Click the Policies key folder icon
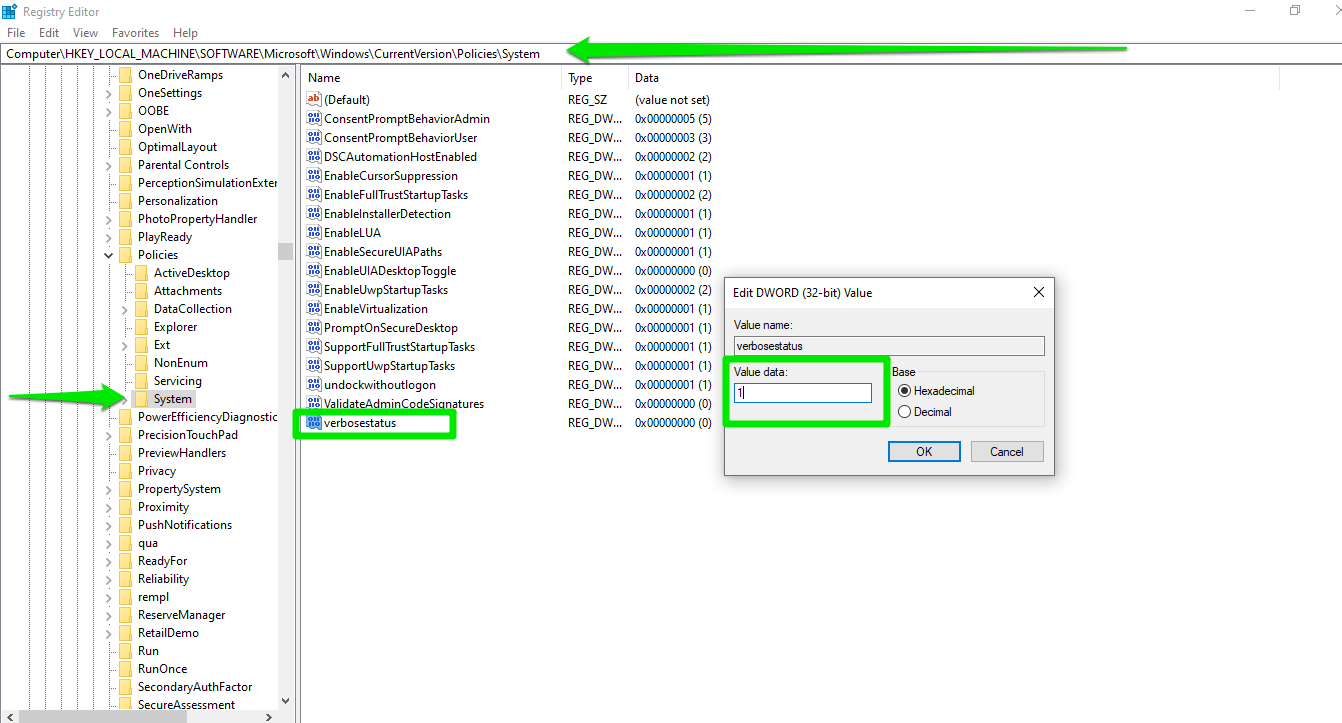 pos(125,255)
